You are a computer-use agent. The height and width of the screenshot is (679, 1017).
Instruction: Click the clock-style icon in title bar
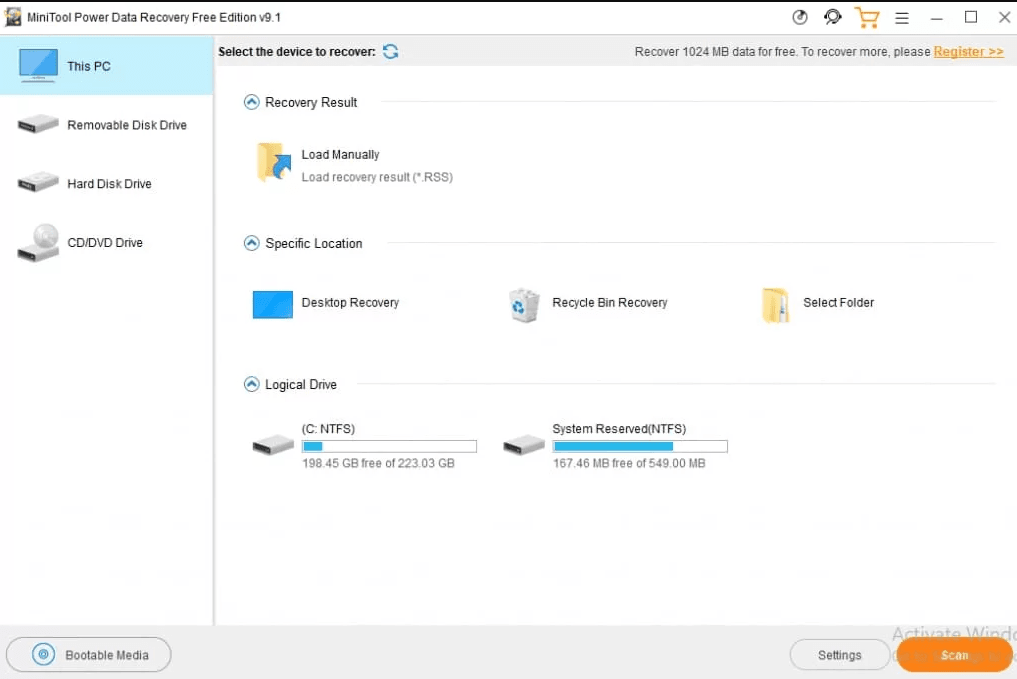pyautogui.click(x=800, y=18)
